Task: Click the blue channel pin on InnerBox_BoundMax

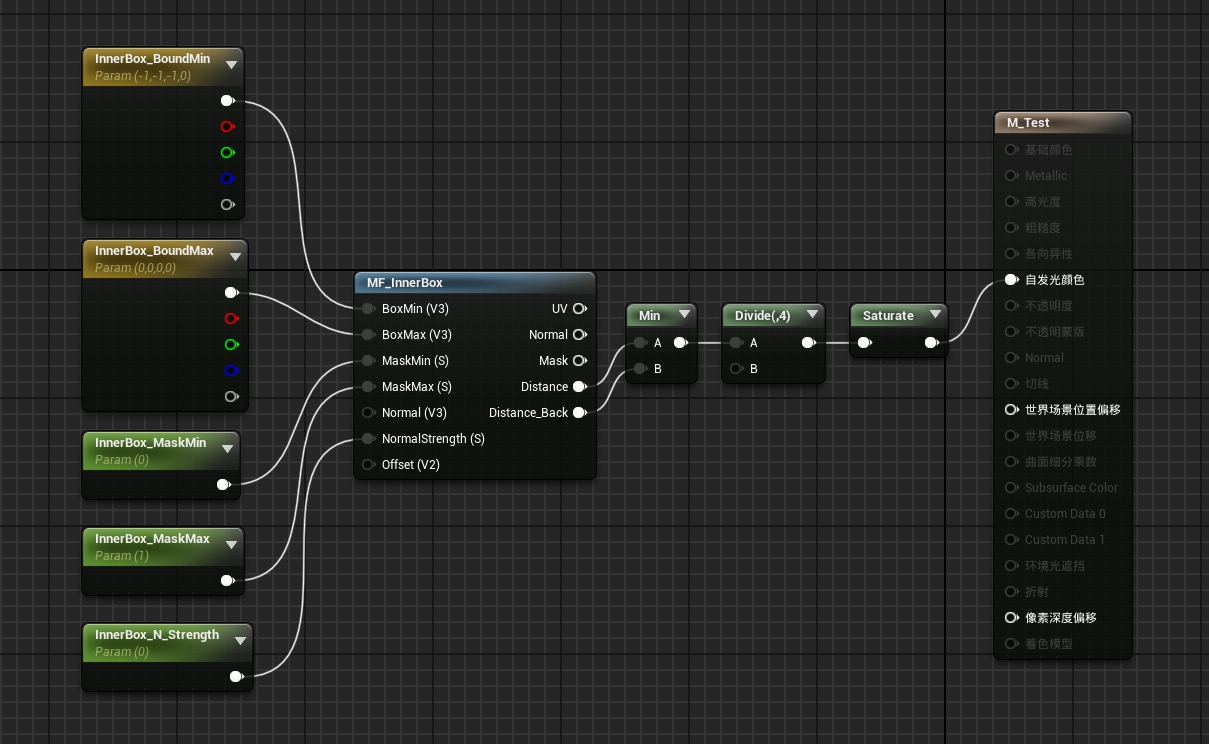Action: 231,371
